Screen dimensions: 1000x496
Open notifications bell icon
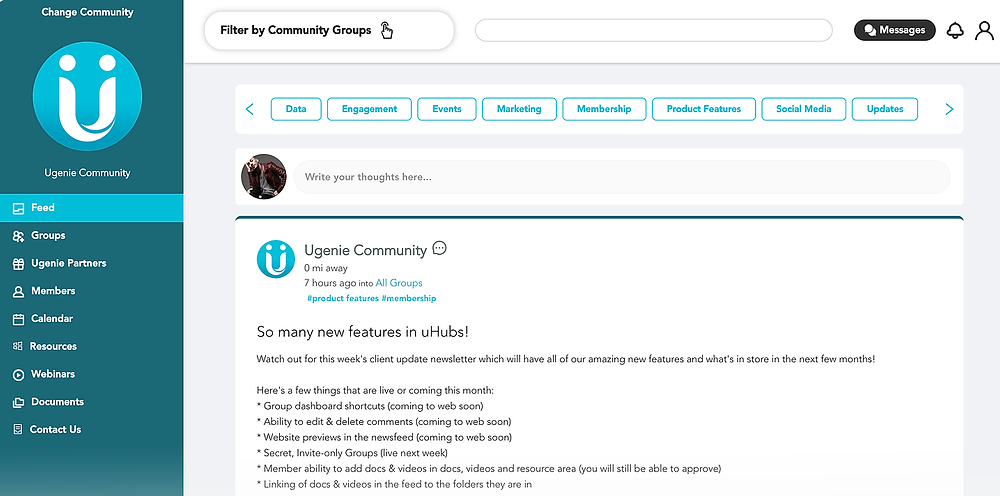click(x=955, y=30)
